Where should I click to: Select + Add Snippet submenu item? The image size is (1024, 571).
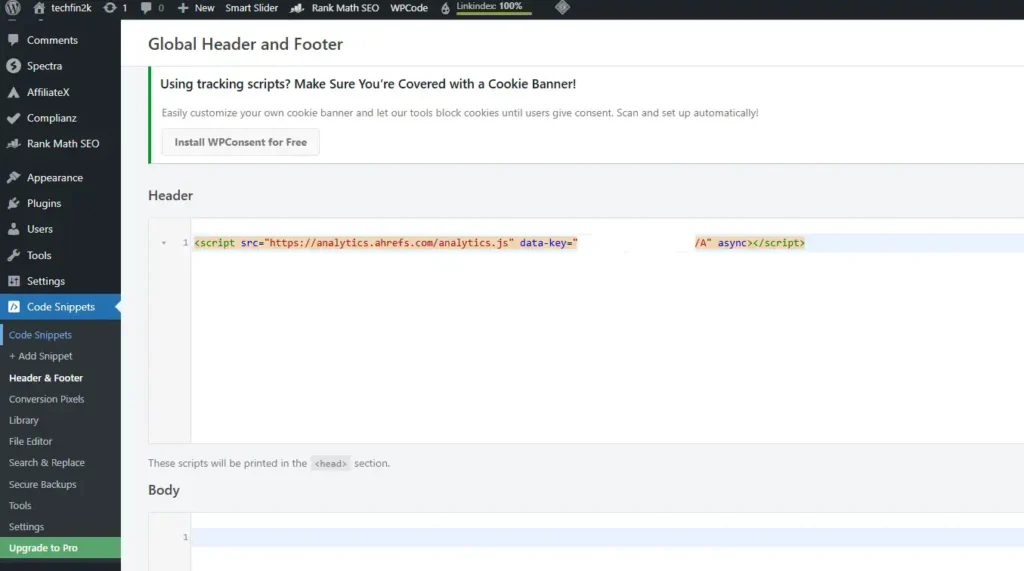click(x=40, y=356)
